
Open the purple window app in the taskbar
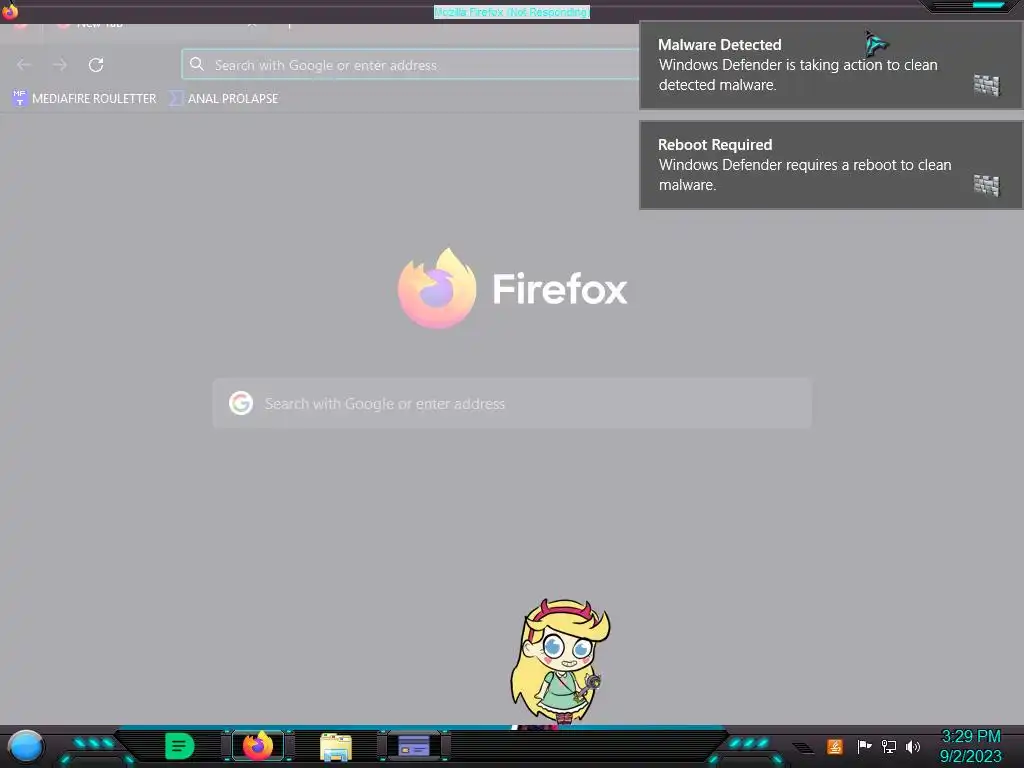[413, 746]
